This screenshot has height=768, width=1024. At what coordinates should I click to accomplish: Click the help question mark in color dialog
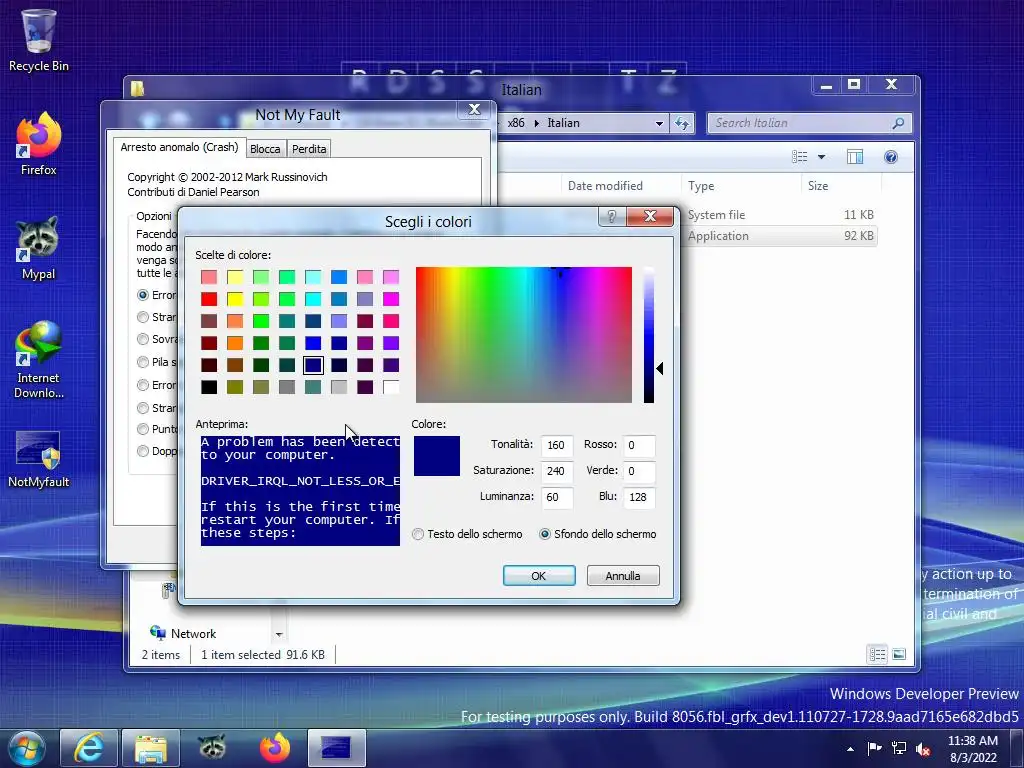click(612, 217)
